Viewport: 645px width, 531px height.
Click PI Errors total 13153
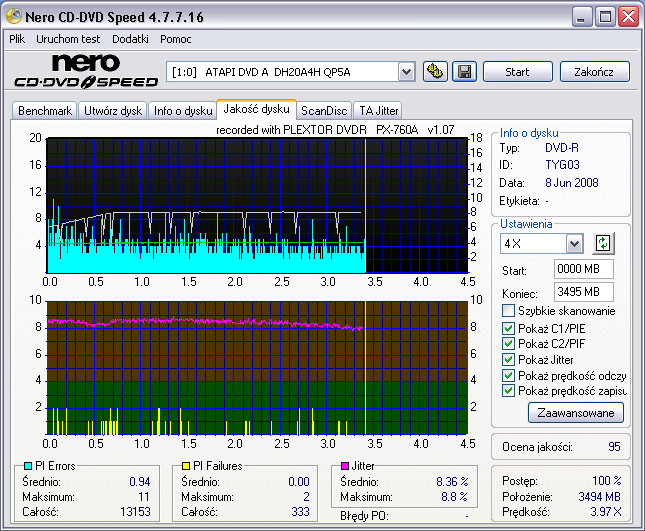click(135, 512)
